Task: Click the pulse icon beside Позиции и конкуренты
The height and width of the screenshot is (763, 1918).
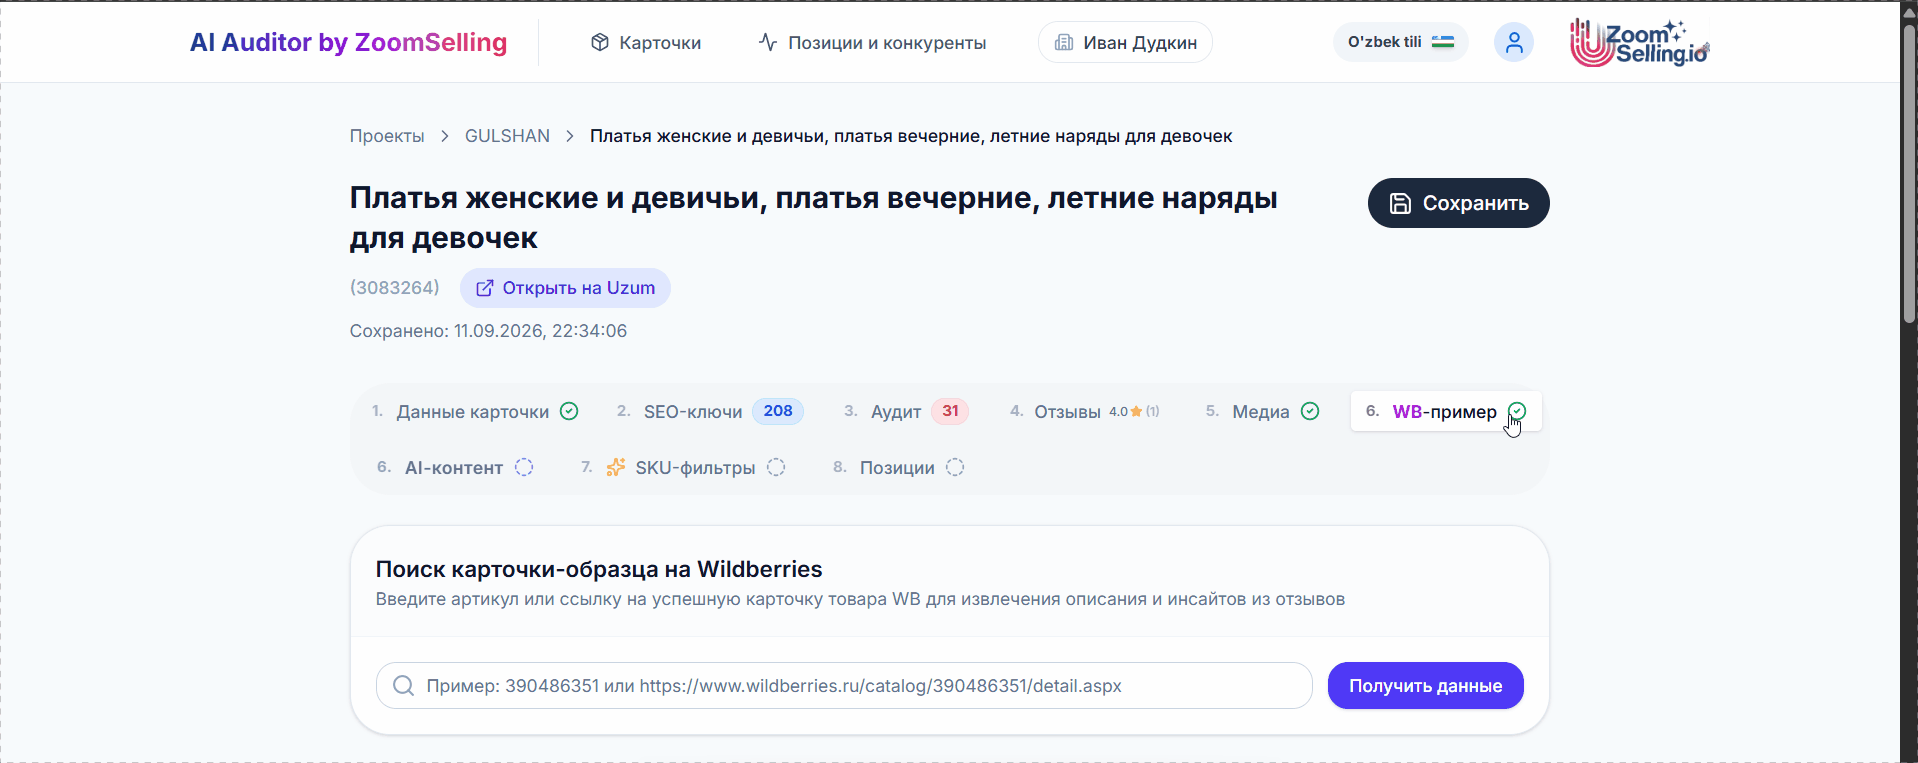Action: [768, 42]
